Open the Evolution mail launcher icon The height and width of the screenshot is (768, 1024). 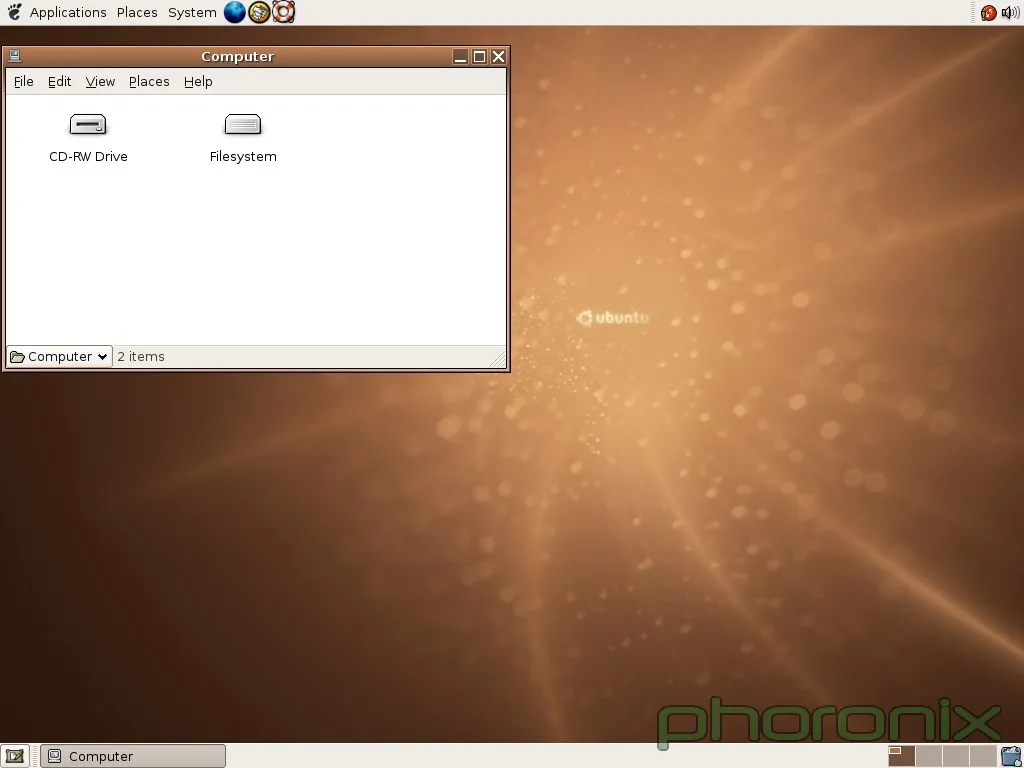pyautogui.click(x=259, y=12)
